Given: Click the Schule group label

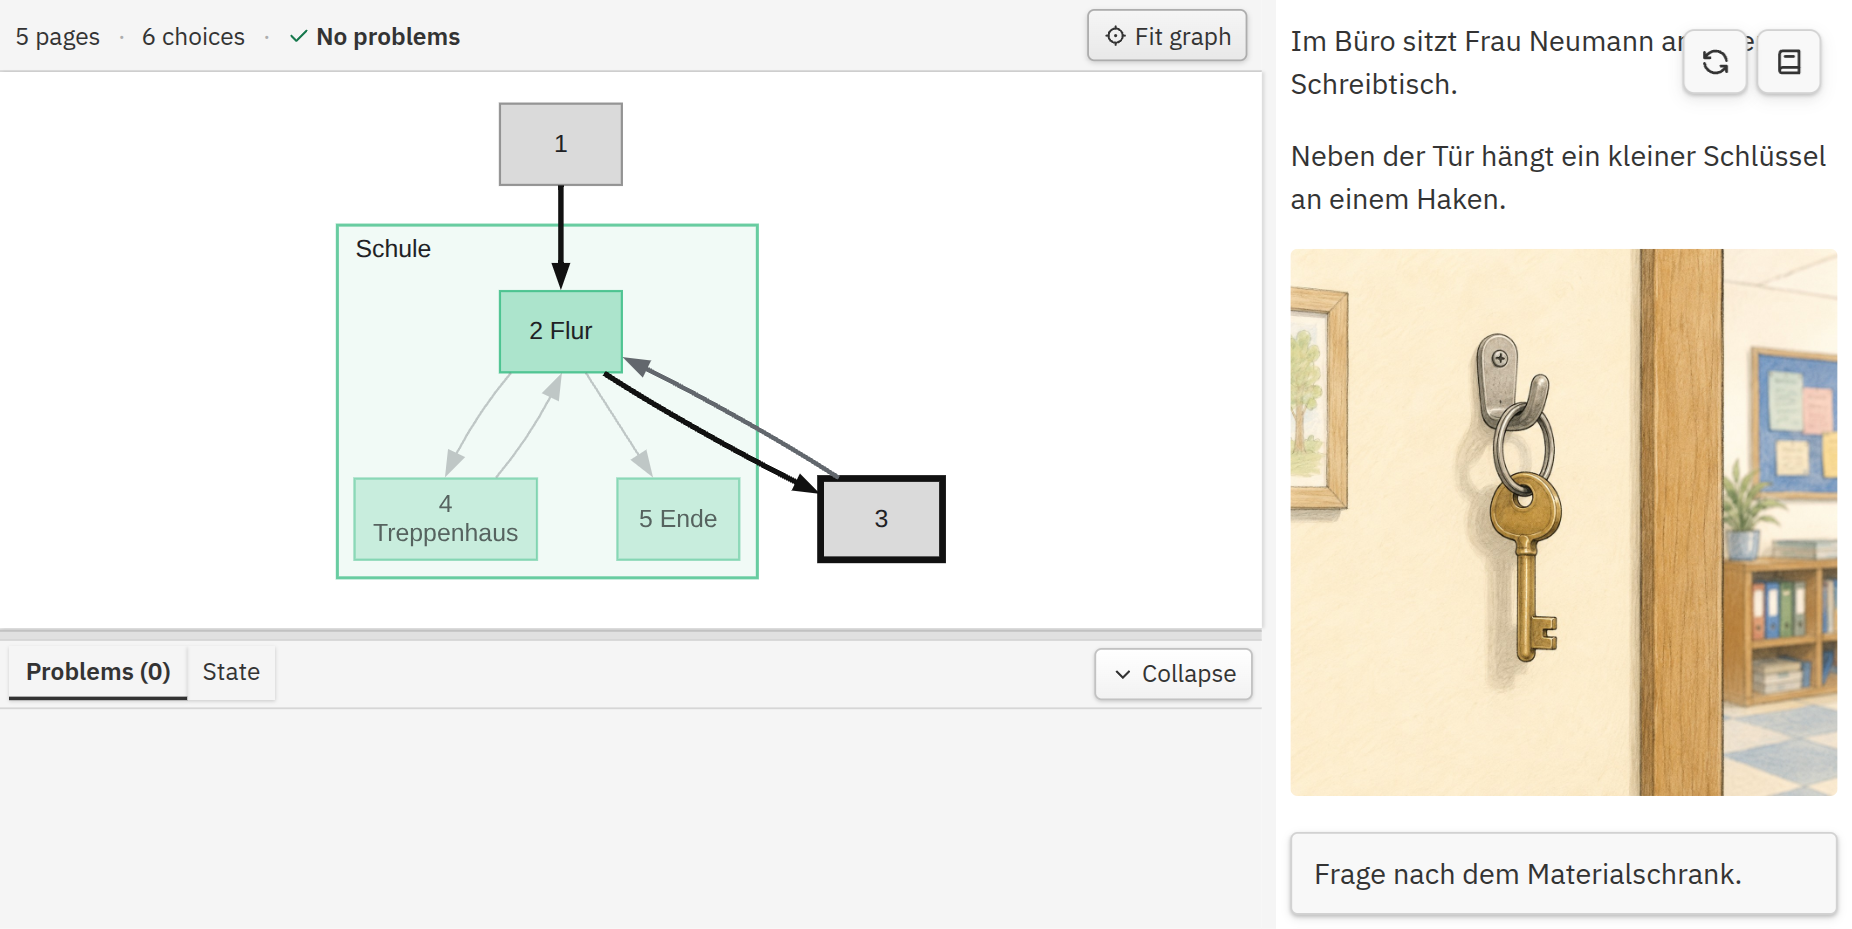Looking at the screenshot, I should 393,249.
